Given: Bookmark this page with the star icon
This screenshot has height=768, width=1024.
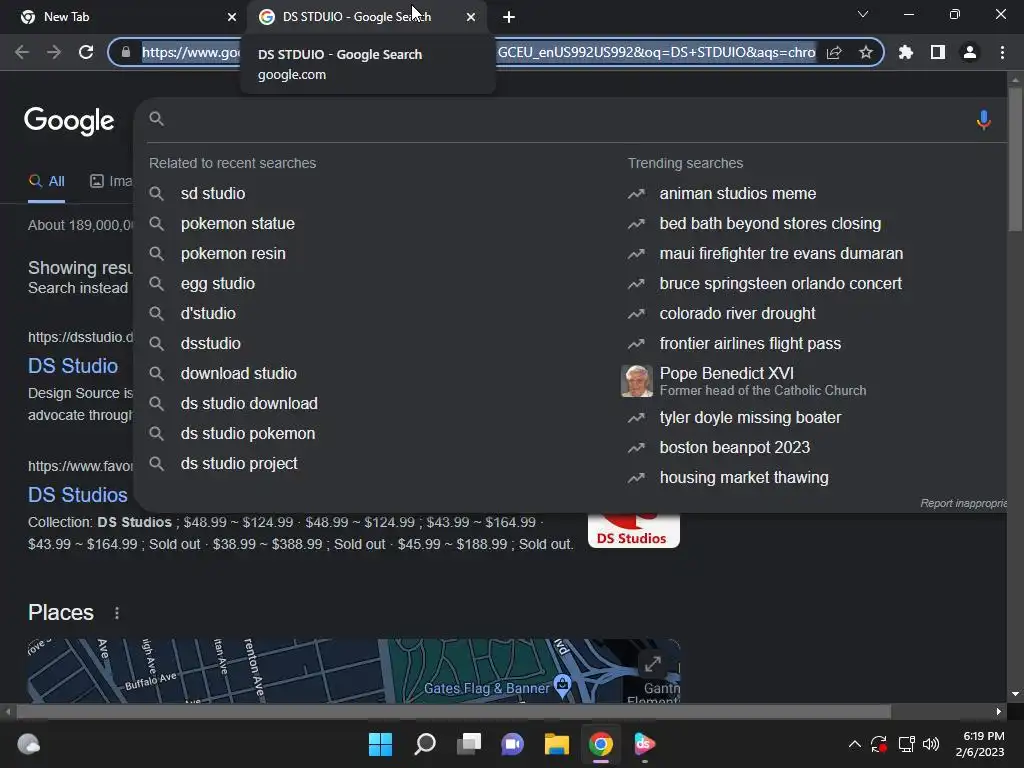Looking at the screenshot, I should click(x=866, y=52).
